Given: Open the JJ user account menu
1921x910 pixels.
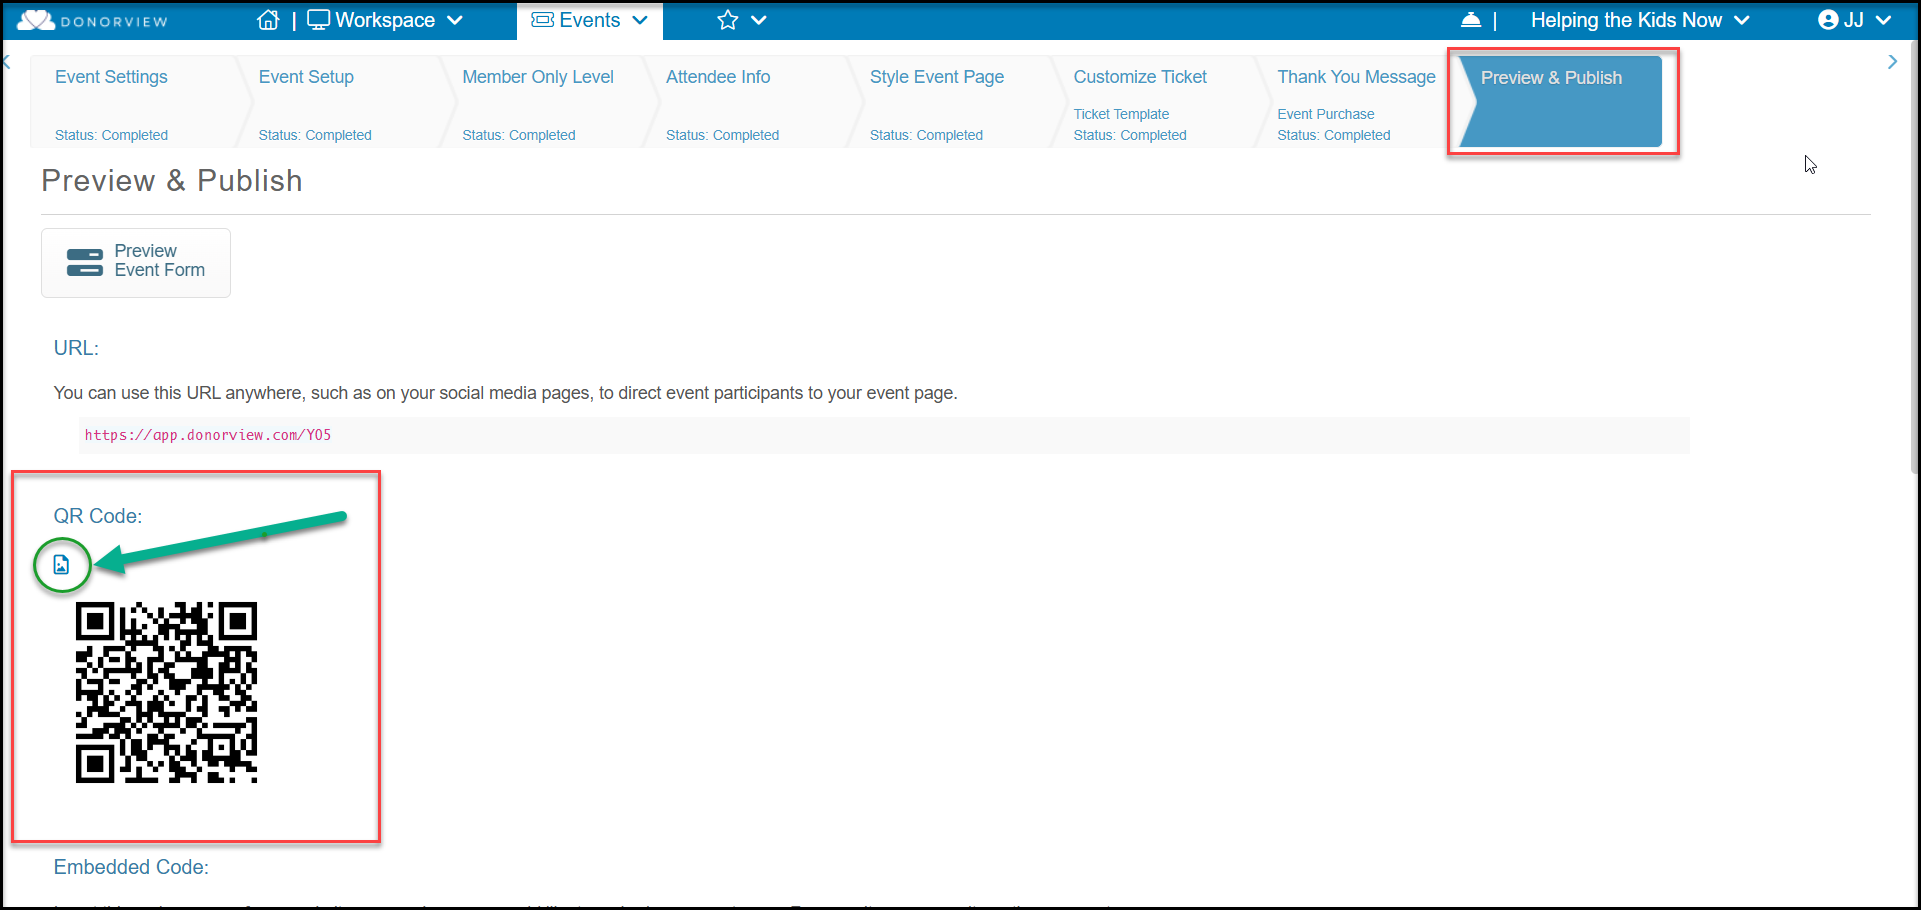Looking at the screenshot, I should [x=1855, y=20].
